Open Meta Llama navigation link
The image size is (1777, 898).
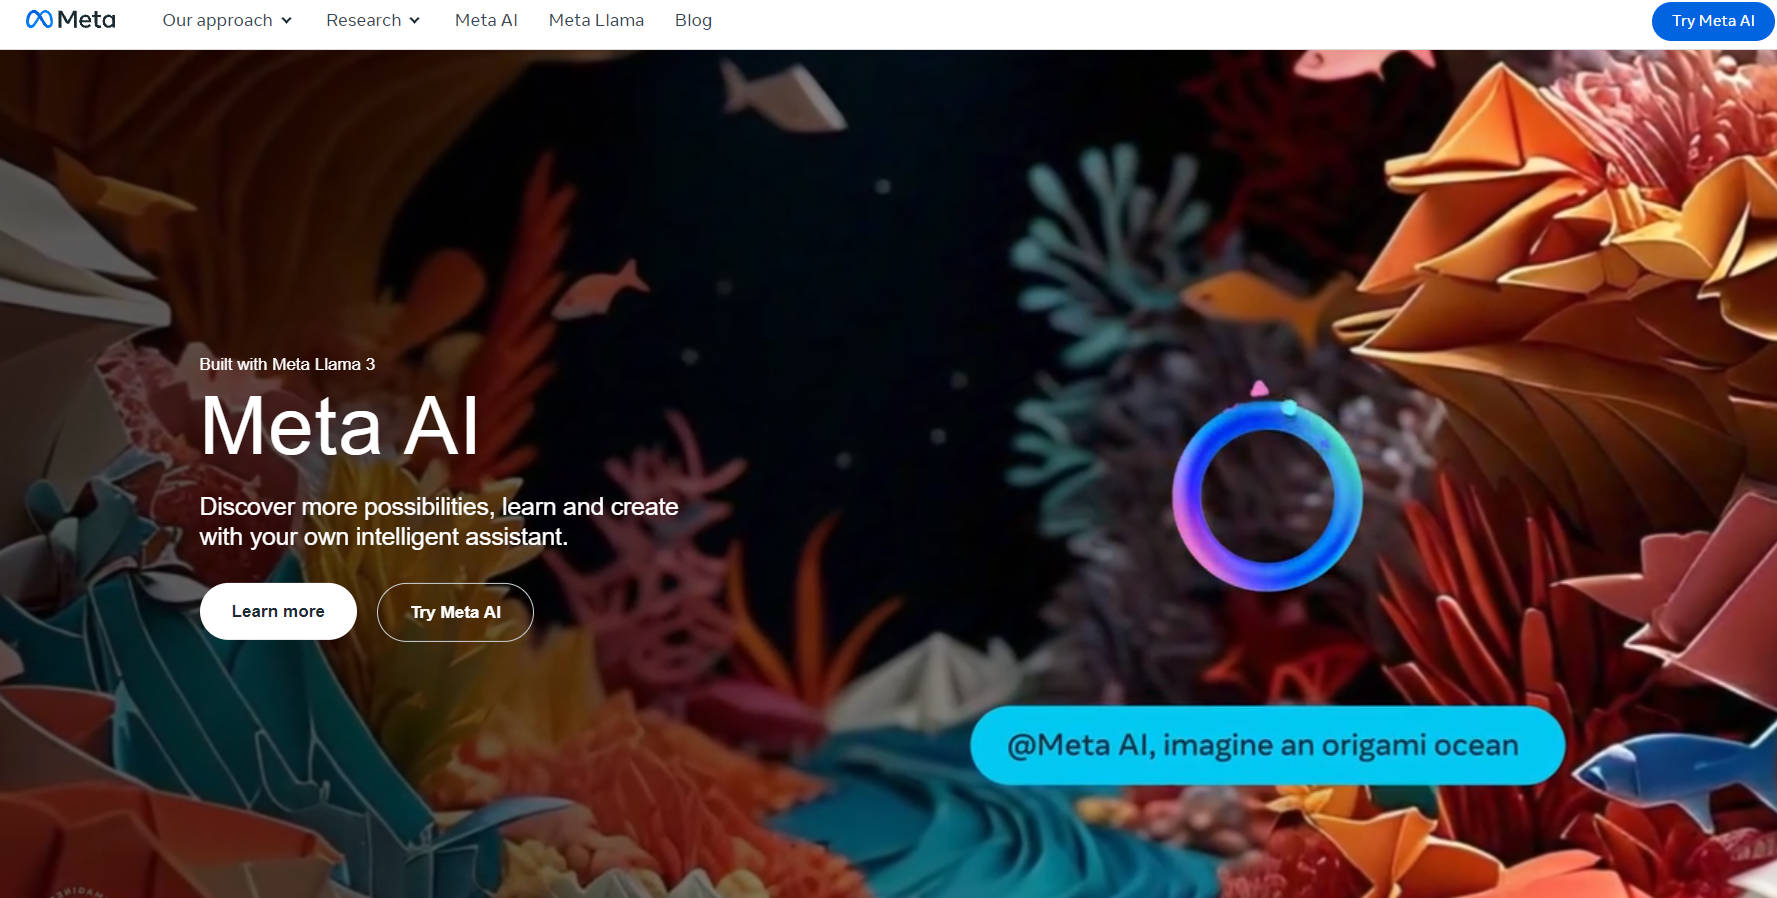click(x=596, y=20)
